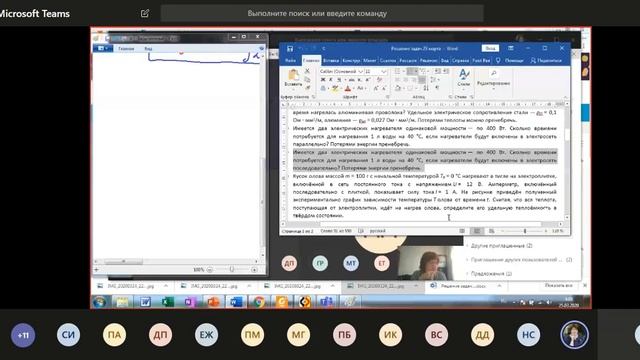
Task: Expand the Стили styles gallery
Action: click(464, 80)
